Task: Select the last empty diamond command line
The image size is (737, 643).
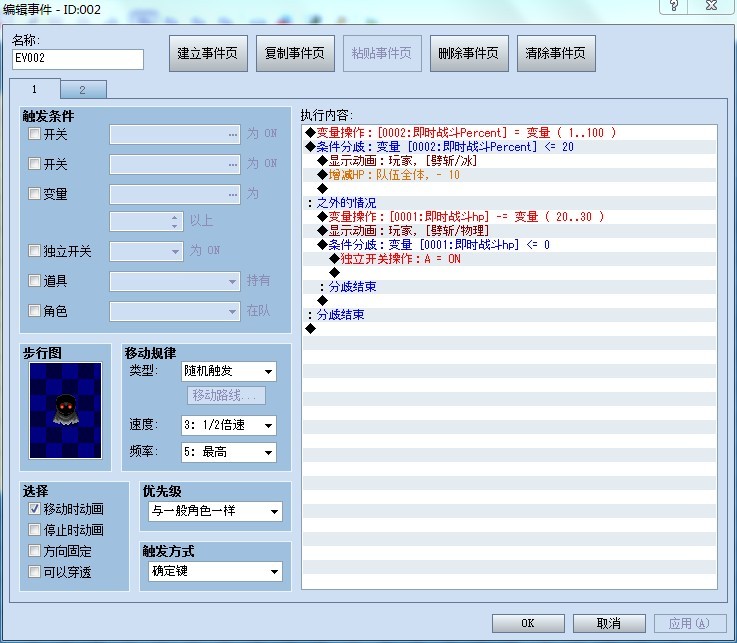Action: point(510,329)
